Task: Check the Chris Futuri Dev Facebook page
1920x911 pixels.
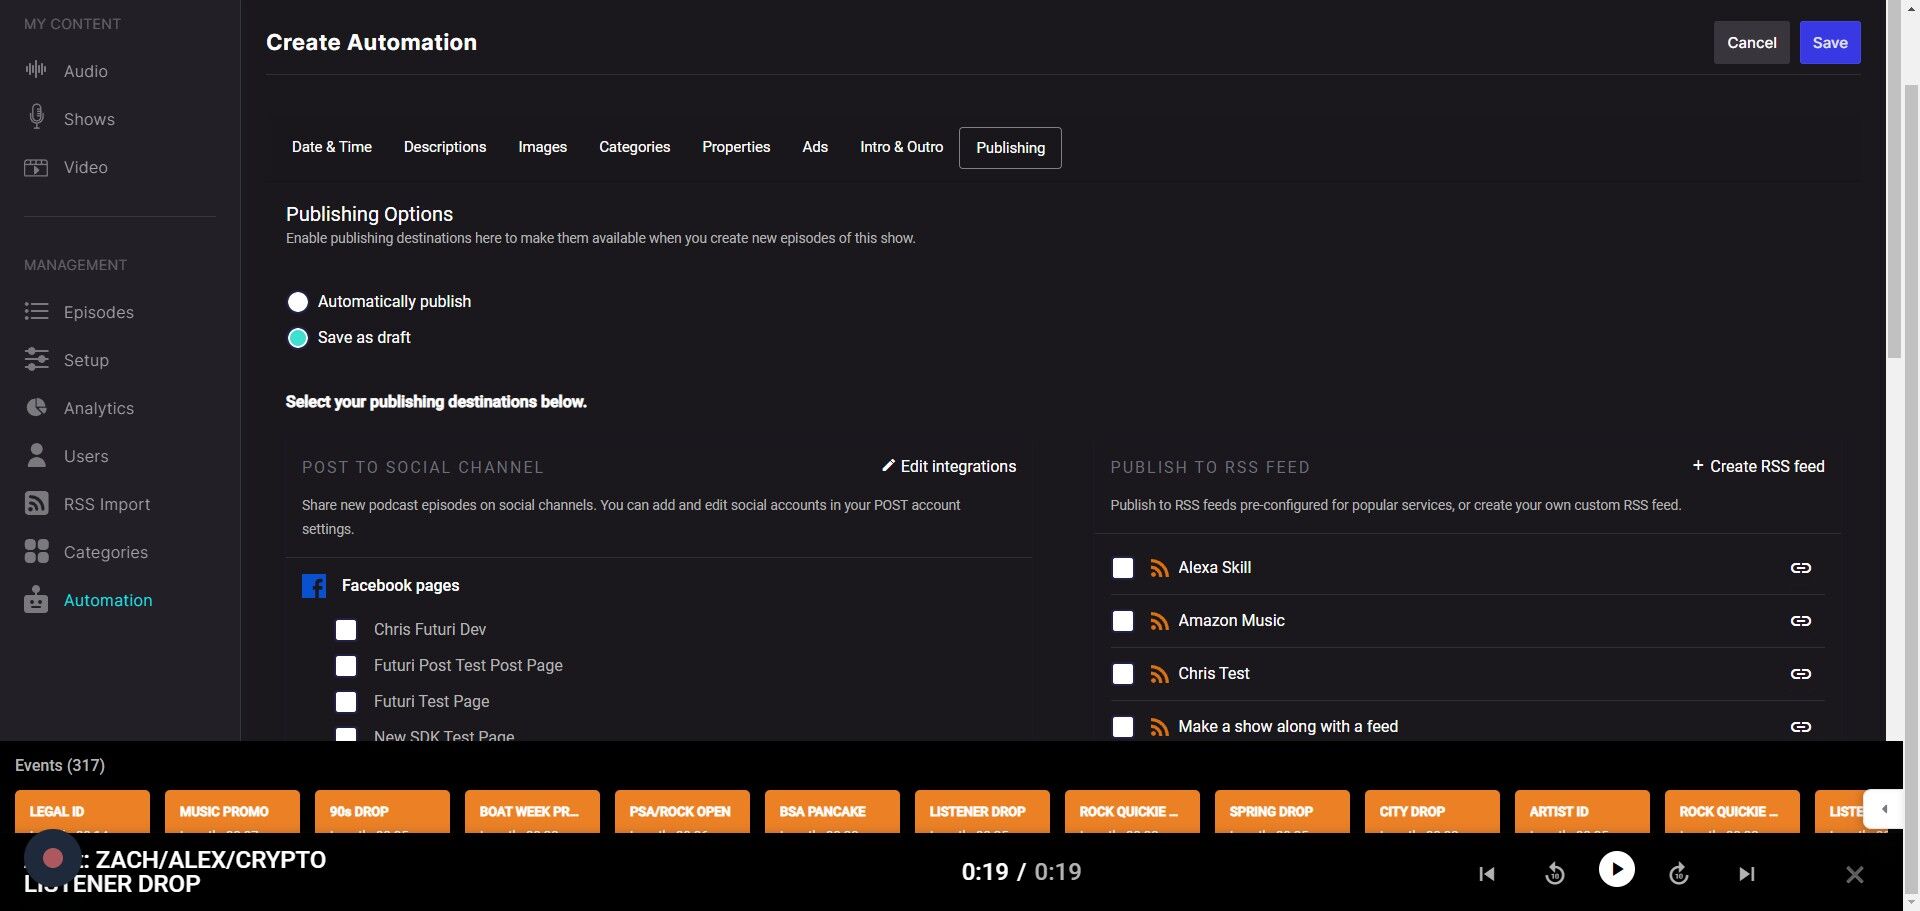Action: pyautogui.click(x=346, y=630)
